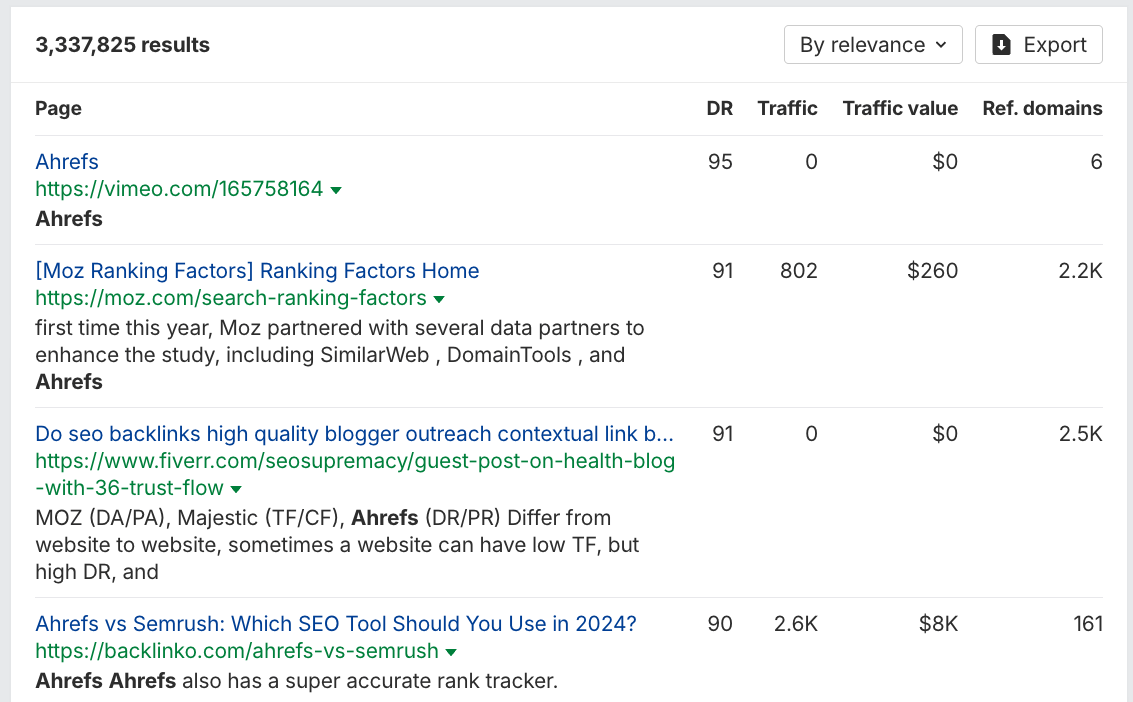Expand the URL options for vimeo.com/165758164
This screenshot has width=1133, height=702.
[x=336, y=189]
